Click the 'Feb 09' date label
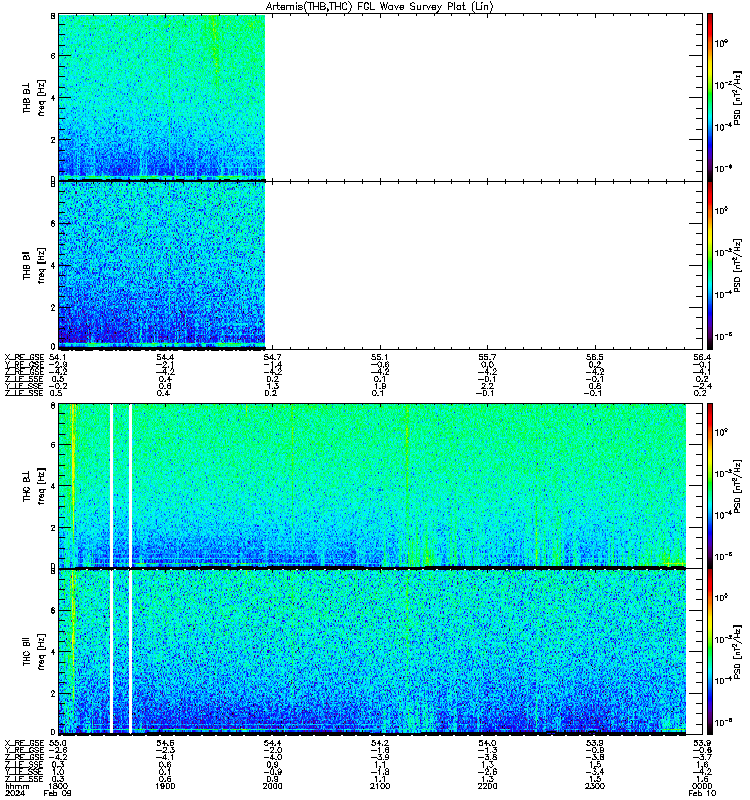 click(58, 793)
